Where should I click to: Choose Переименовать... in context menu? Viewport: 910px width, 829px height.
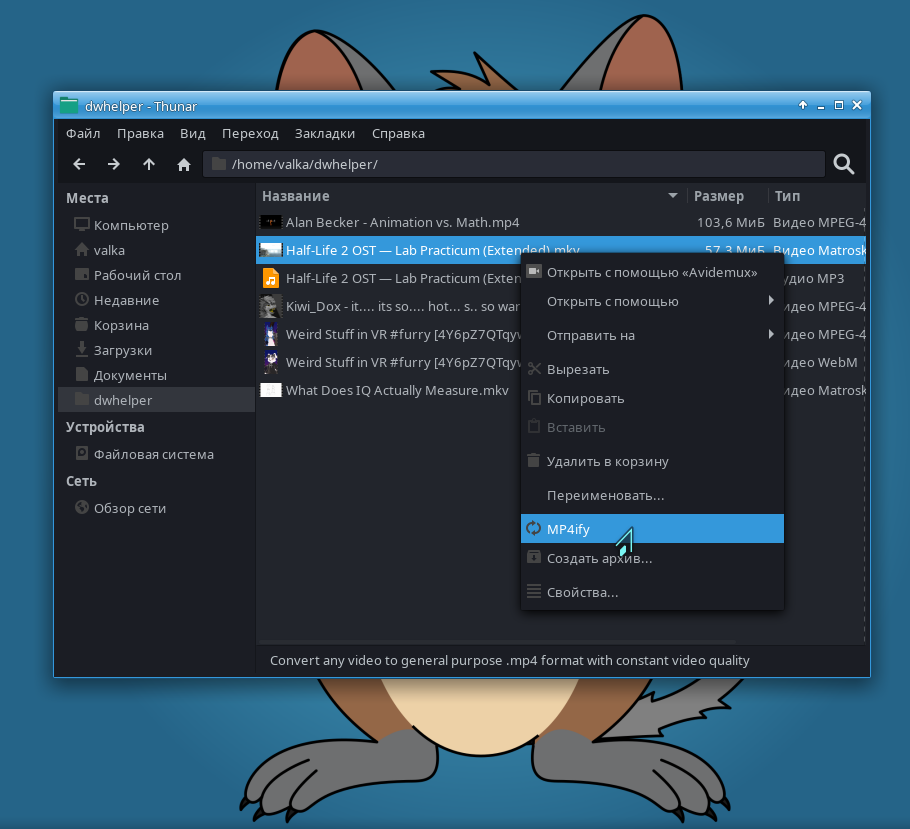pos(652,495)
